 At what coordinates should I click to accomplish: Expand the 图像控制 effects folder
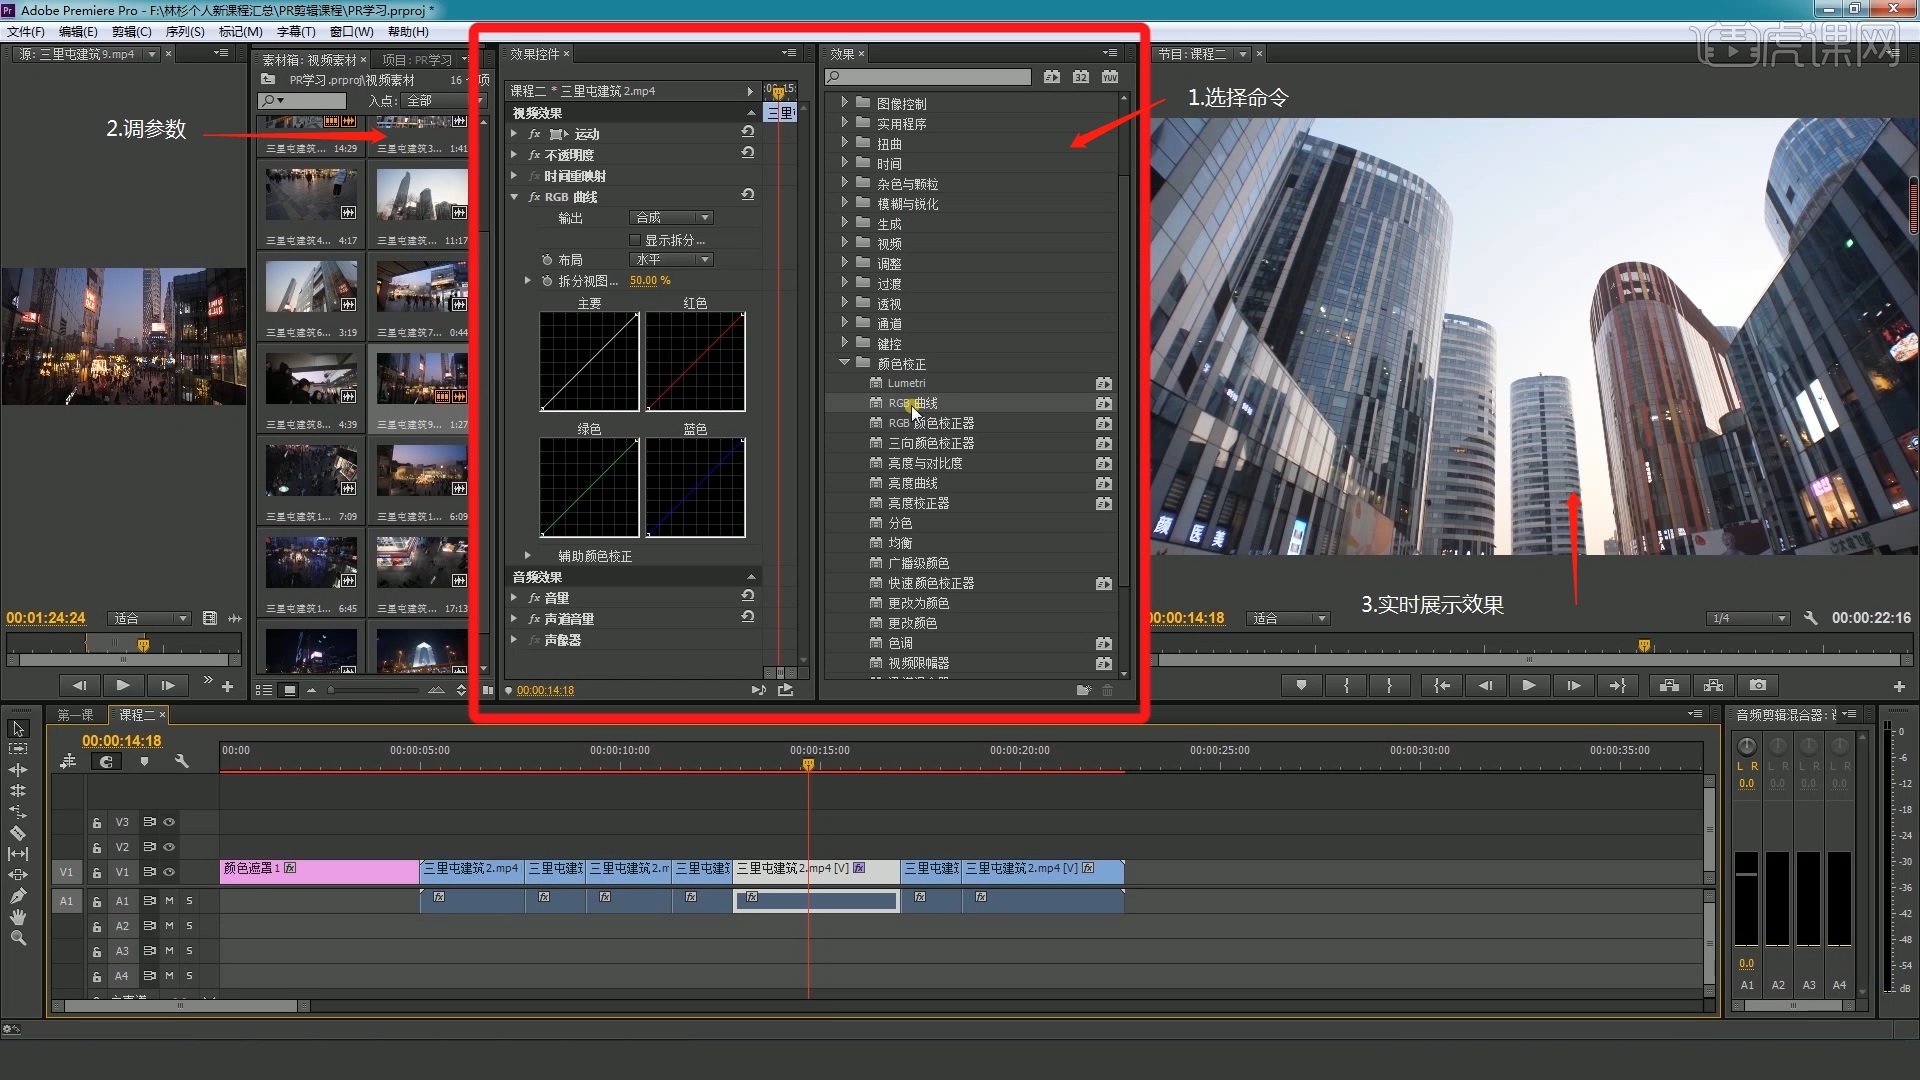pos(844,102)
